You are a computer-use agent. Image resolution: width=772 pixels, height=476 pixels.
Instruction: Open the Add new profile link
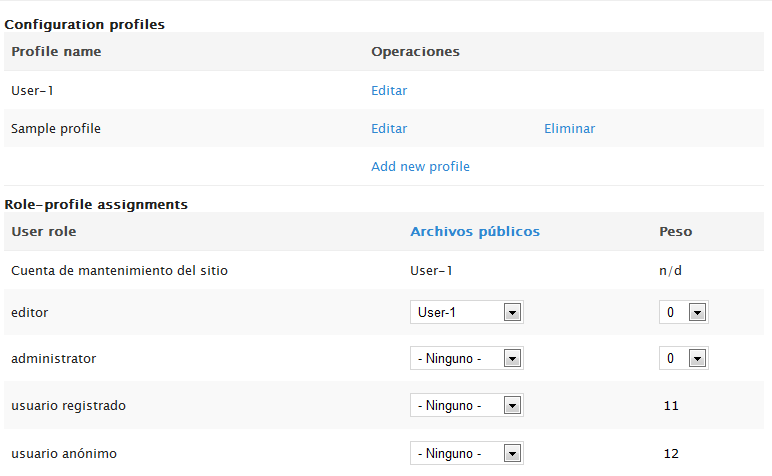point(420,166)
